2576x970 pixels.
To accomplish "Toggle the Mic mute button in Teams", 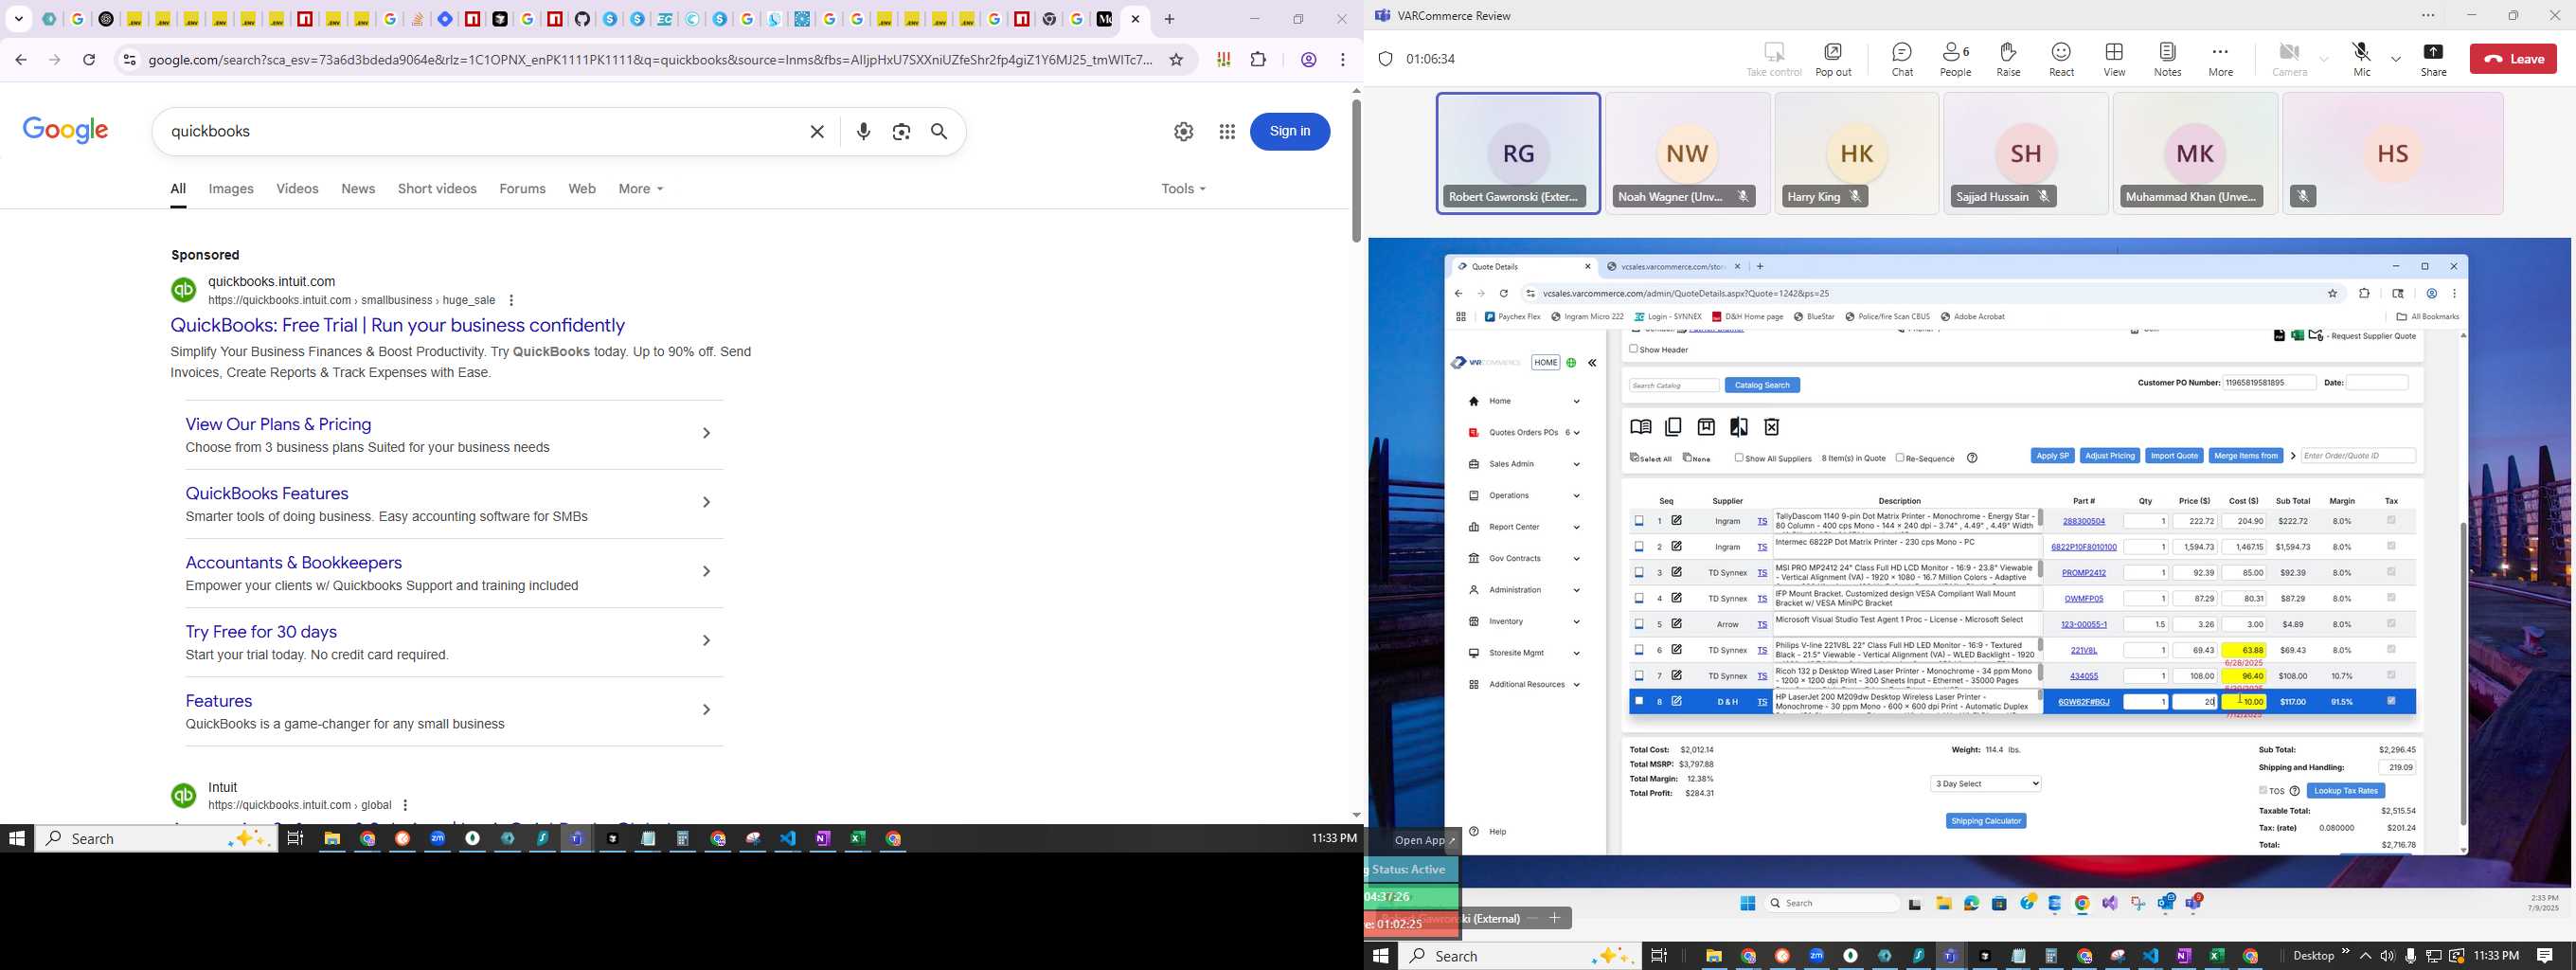I will tap(2361, 59).
